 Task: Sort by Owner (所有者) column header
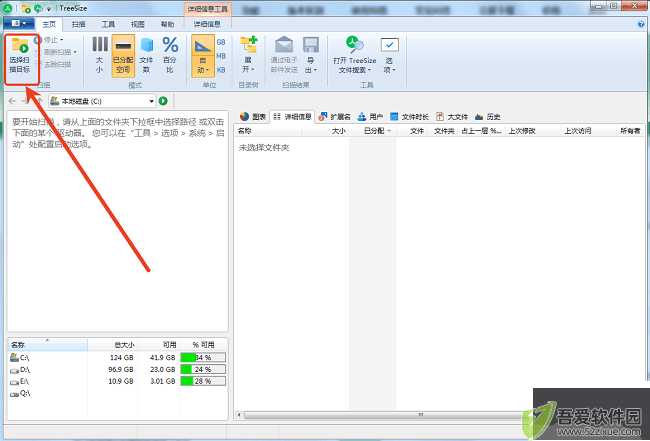(630, 131)
